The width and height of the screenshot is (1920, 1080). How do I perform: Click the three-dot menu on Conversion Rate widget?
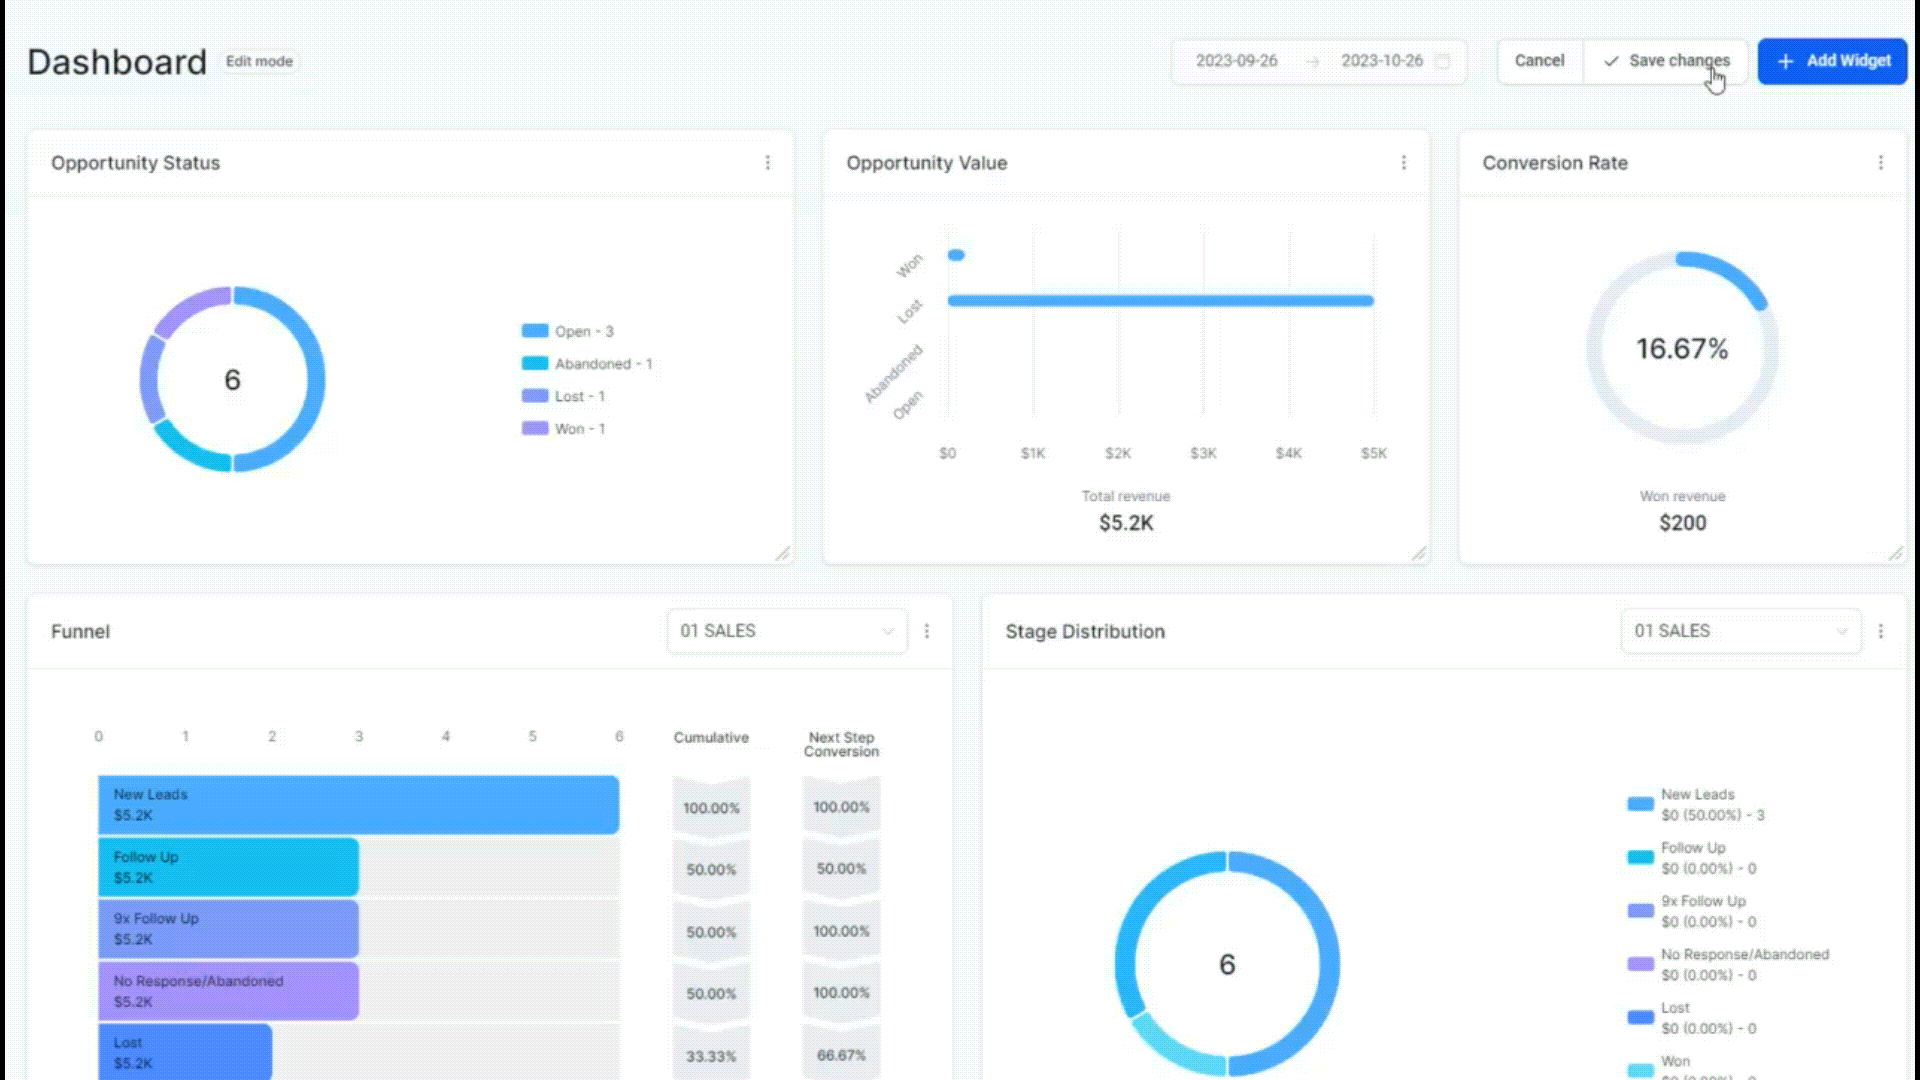1880,162
